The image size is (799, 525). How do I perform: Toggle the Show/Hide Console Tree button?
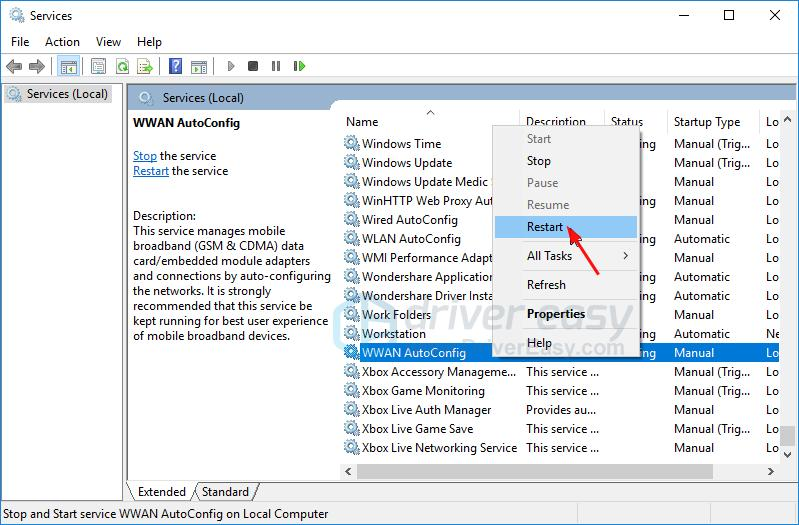pyautogui.click(x=68, y=66)
